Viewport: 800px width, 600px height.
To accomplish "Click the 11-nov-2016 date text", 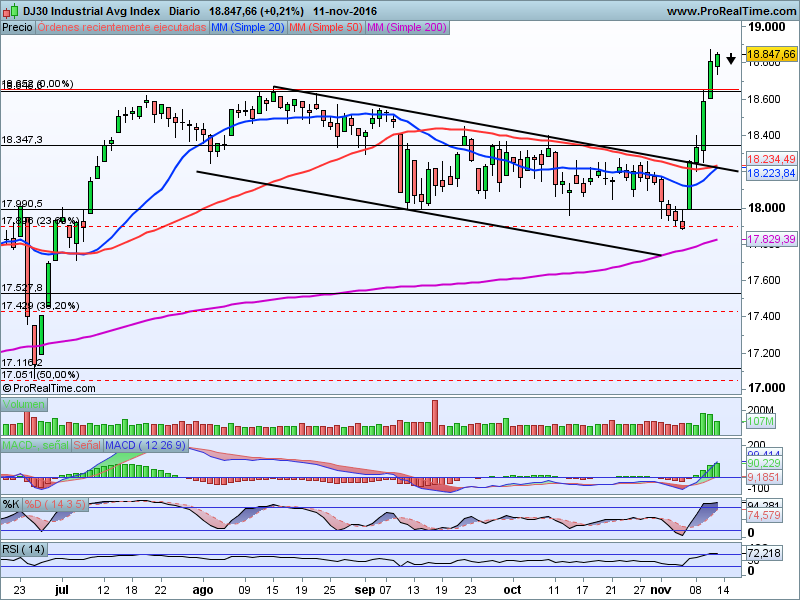I will (345, 11).
